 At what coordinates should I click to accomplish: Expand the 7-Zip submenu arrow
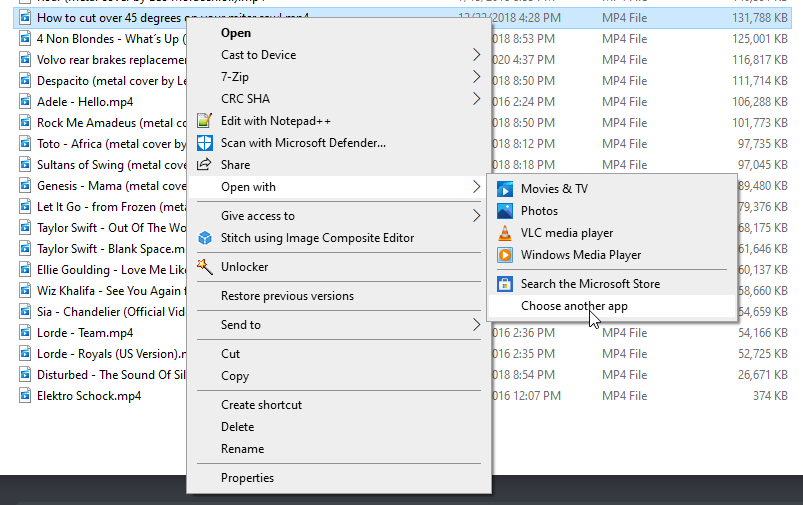pyautogui.click(x=476, y=77)
